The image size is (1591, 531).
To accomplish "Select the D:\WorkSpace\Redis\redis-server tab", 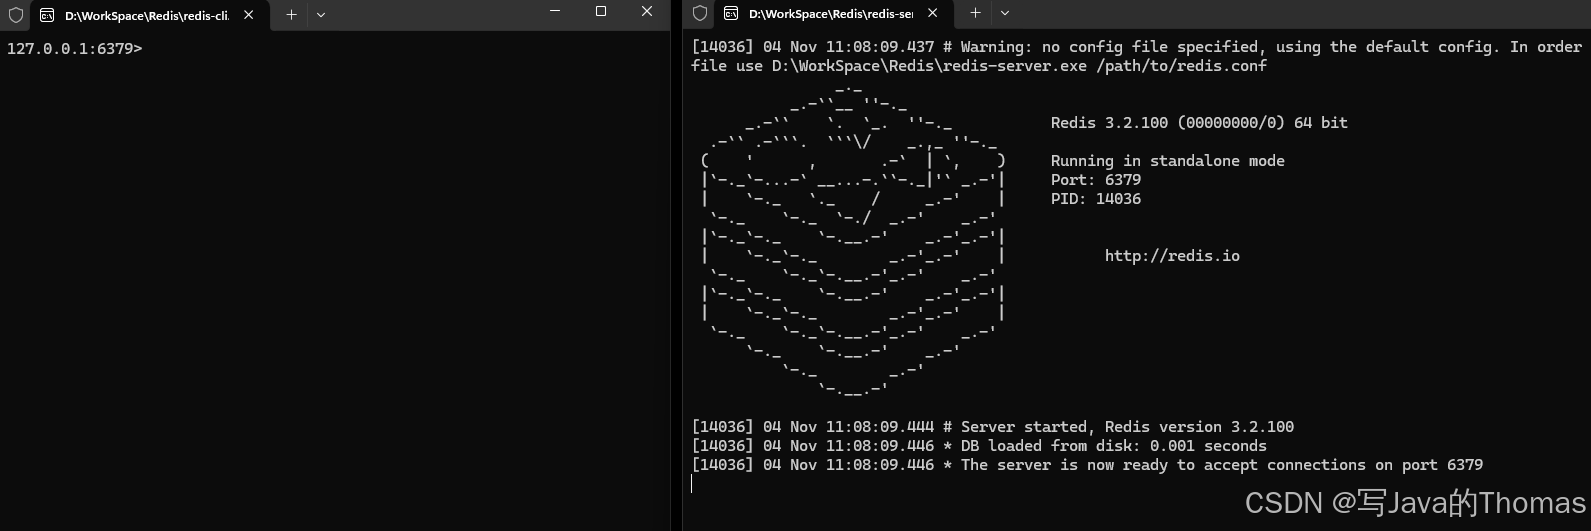I will 832,13.
